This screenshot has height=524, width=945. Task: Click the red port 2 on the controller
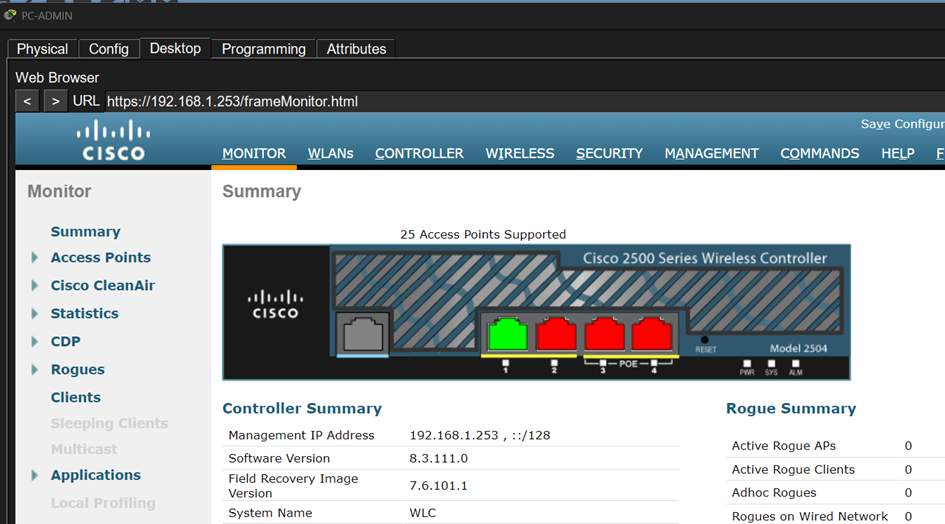point(556,333)
